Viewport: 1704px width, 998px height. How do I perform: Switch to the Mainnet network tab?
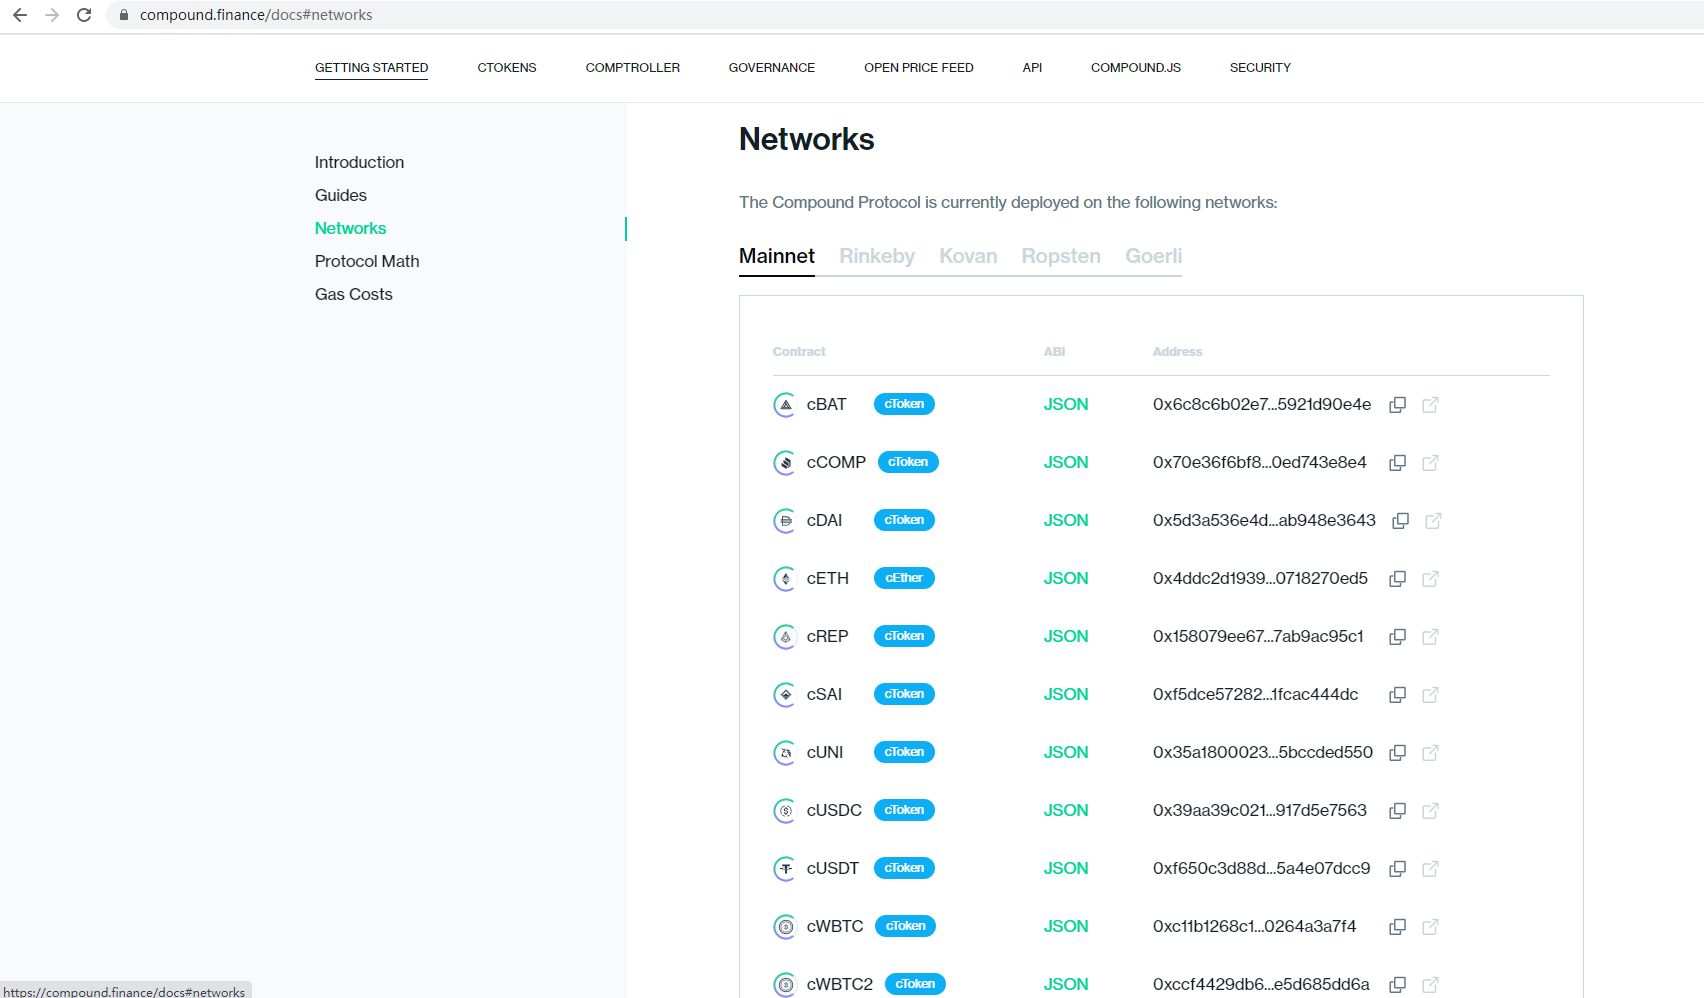(x=777, y=256)
